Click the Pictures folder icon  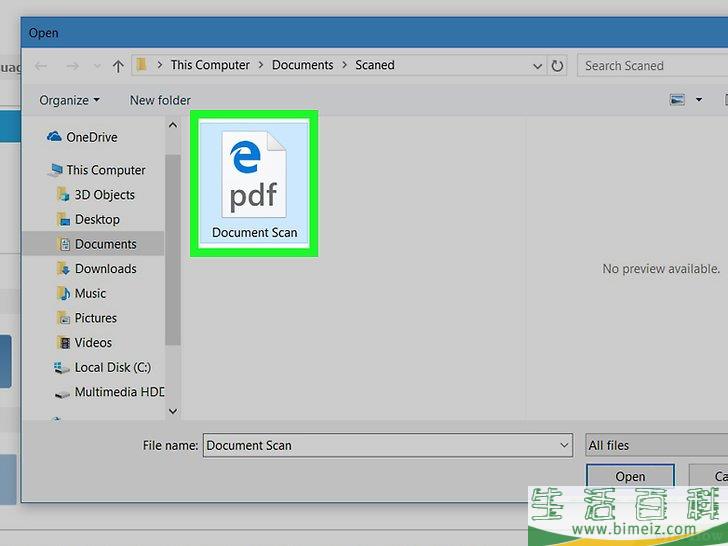point(64,318)
